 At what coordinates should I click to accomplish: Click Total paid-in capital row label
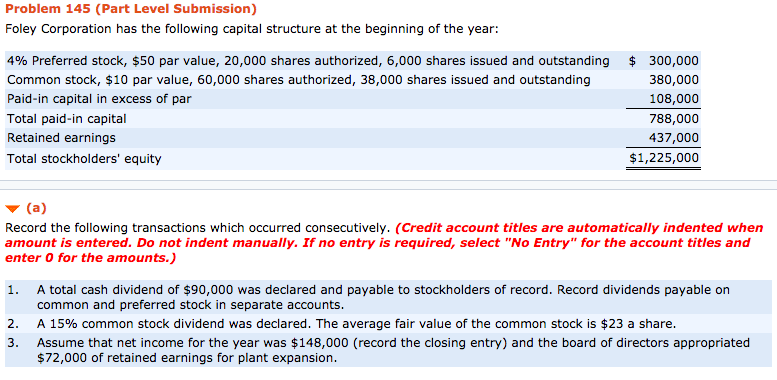tap(66, 118)
